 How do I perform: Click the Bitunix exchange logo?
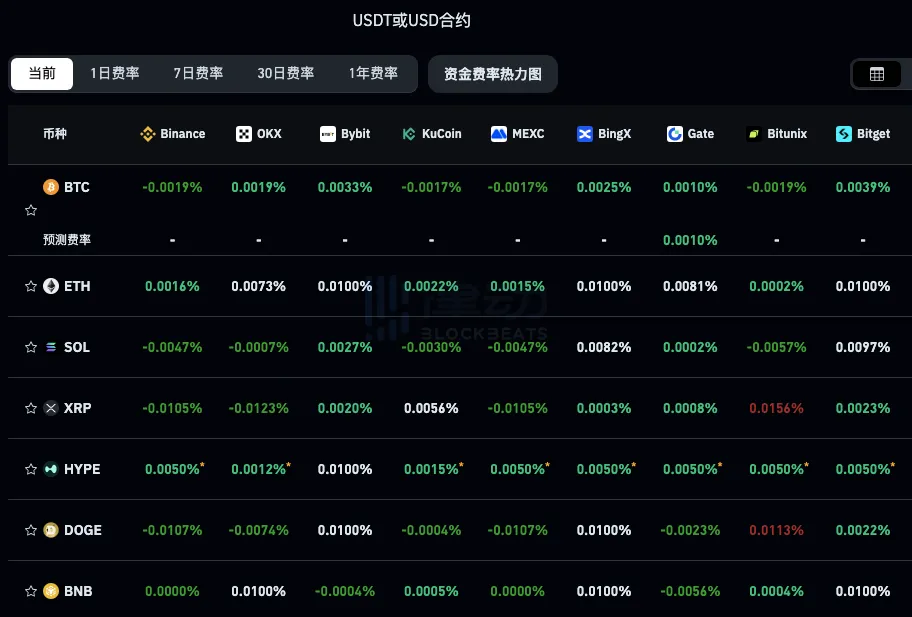click(x=754, y=134)
